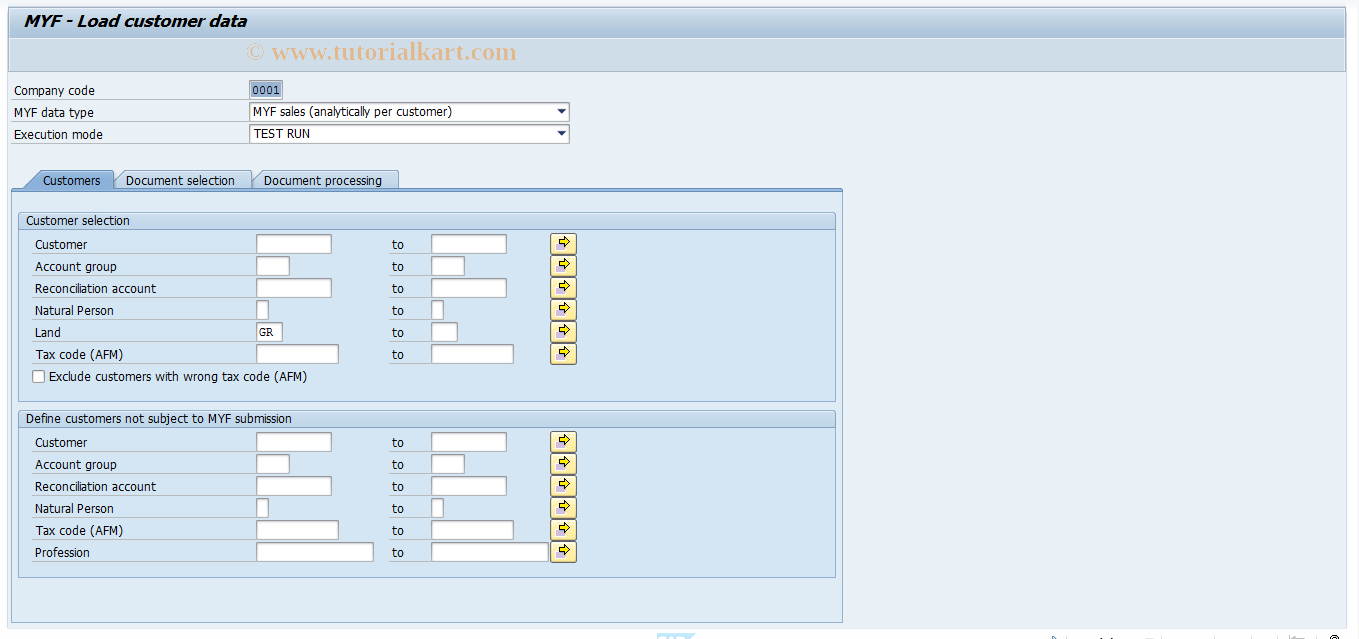Click the 'MYF - Load customer data' title

[x=136, y=21]
